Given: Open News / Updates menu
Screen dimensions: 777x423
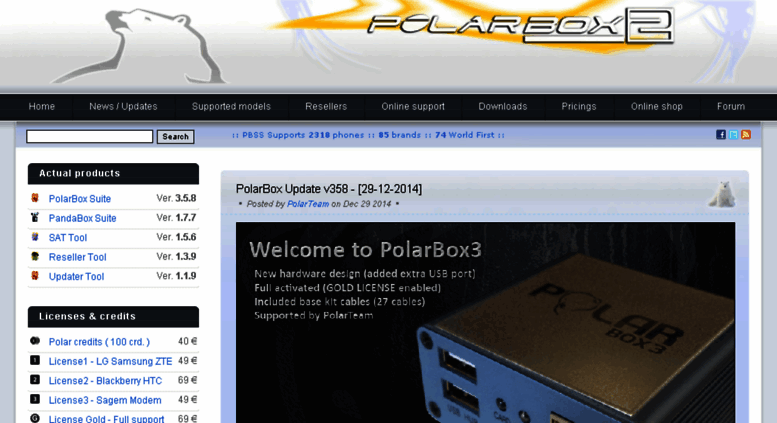Looking at the screenshot, I should (x=123, y=106).
